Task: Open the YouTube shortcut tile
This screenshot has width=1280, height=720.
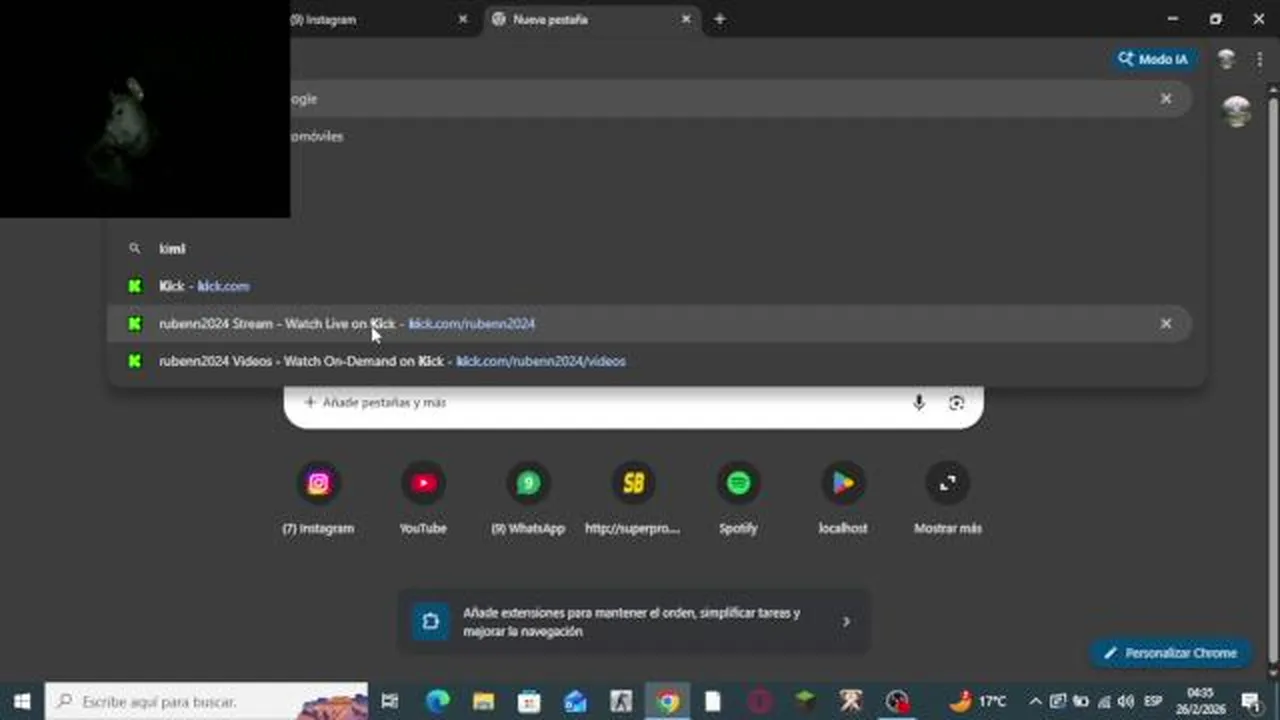Action: click(423, 499)
